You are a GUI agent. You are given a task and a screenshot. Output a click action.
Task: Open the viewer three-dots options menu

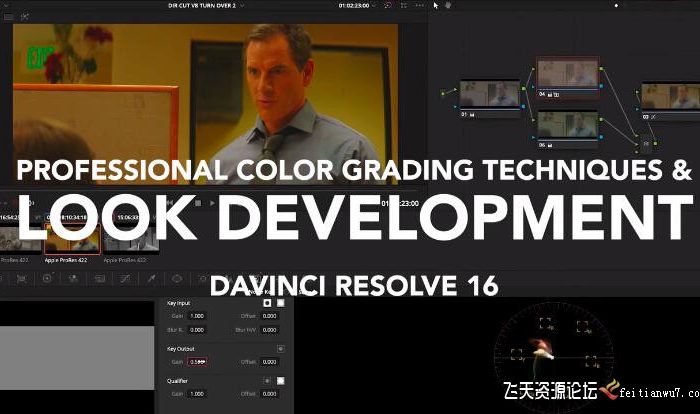pos(420,6)
